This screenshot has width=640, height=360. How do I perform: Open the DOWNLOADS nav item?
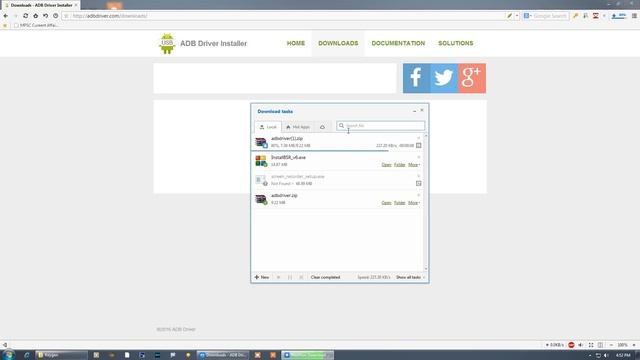[x=338, y=43]
